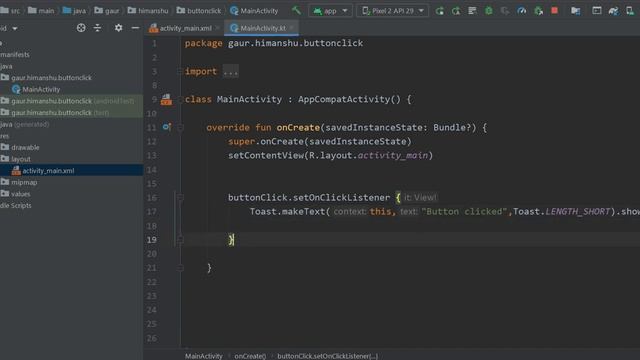Viewport: 640px width, 360px height.
Task: Click the Run with Coverage icon
Action: 505,11
